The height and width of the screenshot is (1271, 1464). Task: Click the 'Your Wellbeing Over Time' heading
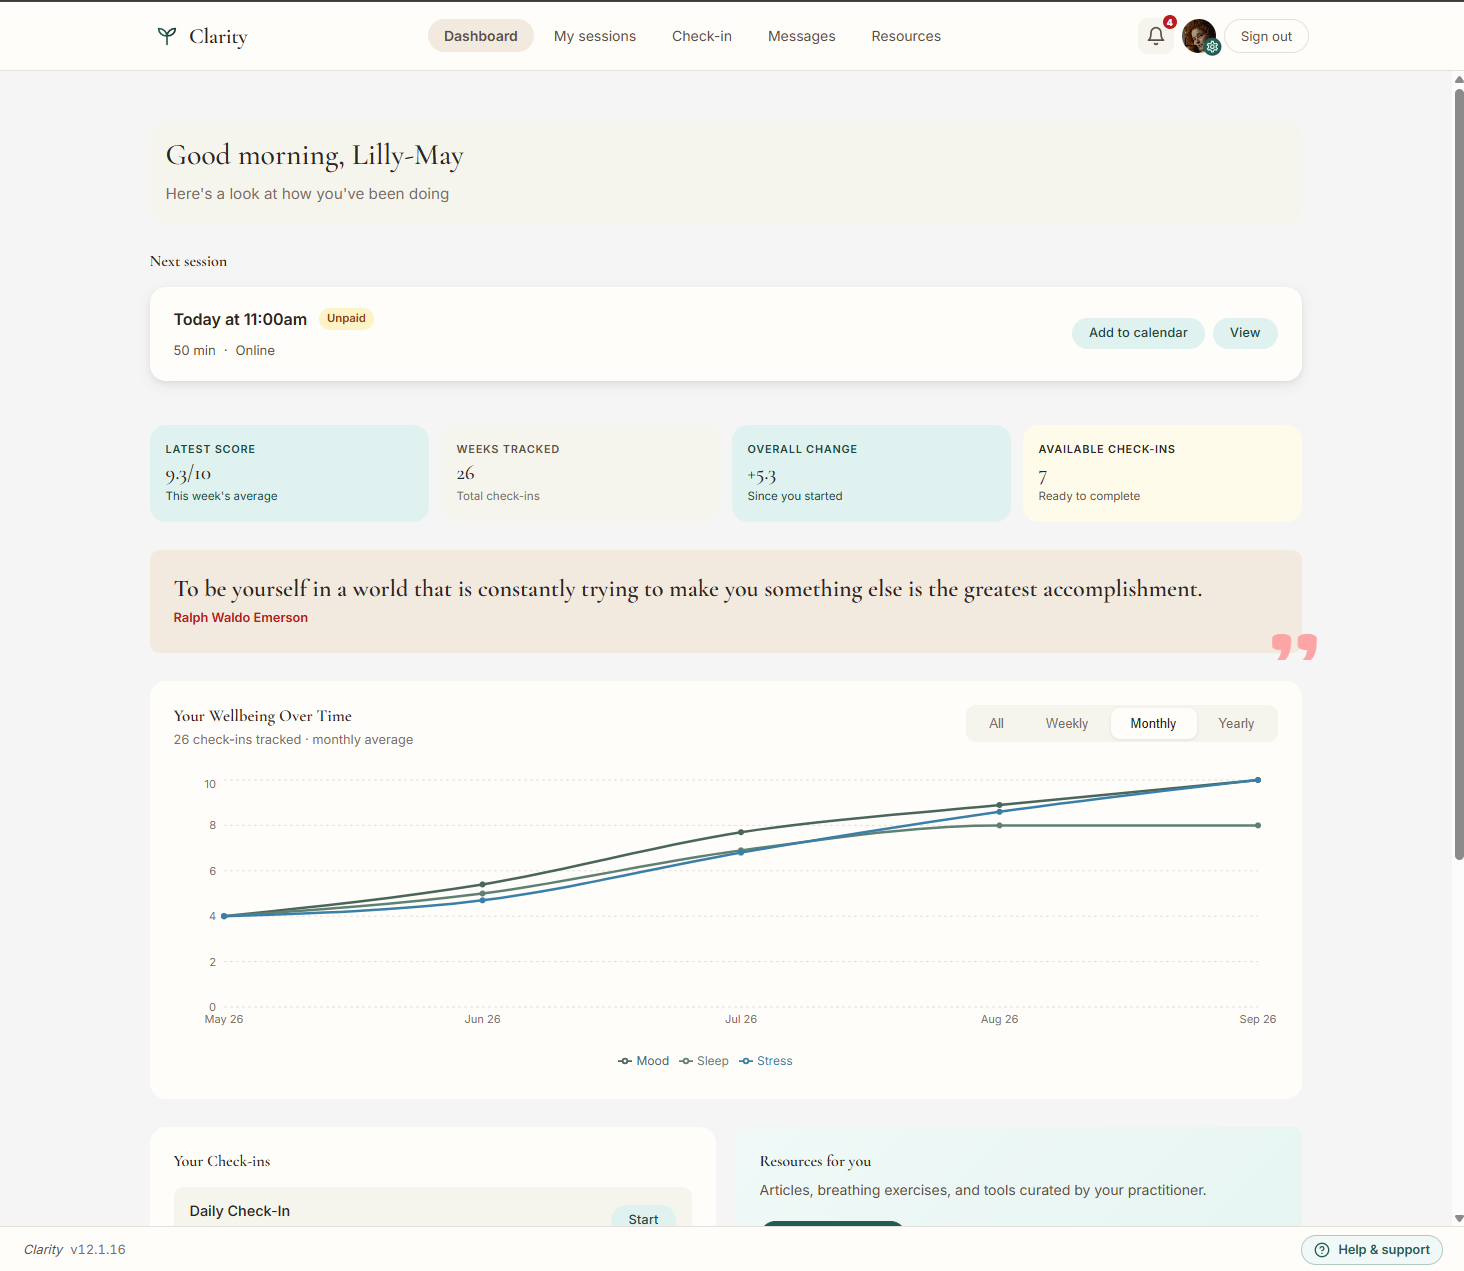263,716
